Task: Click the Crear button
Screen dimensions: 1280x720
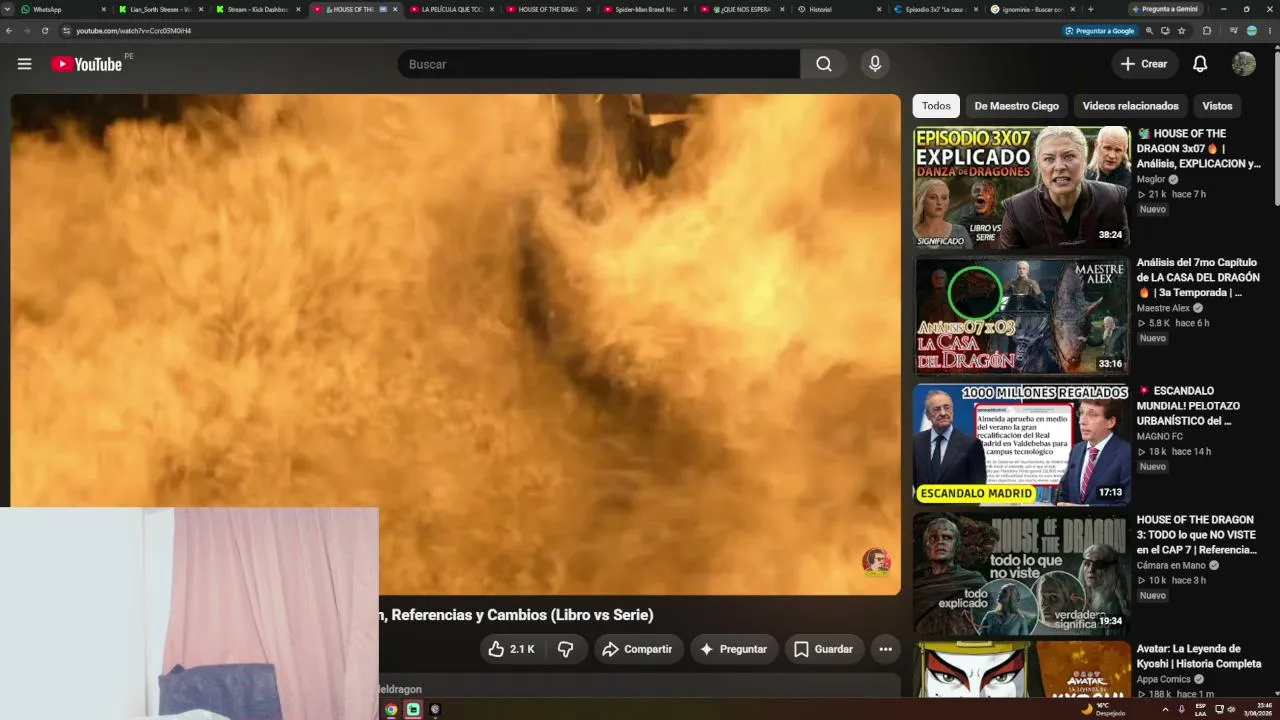Action: click(x=1145, y=64)
